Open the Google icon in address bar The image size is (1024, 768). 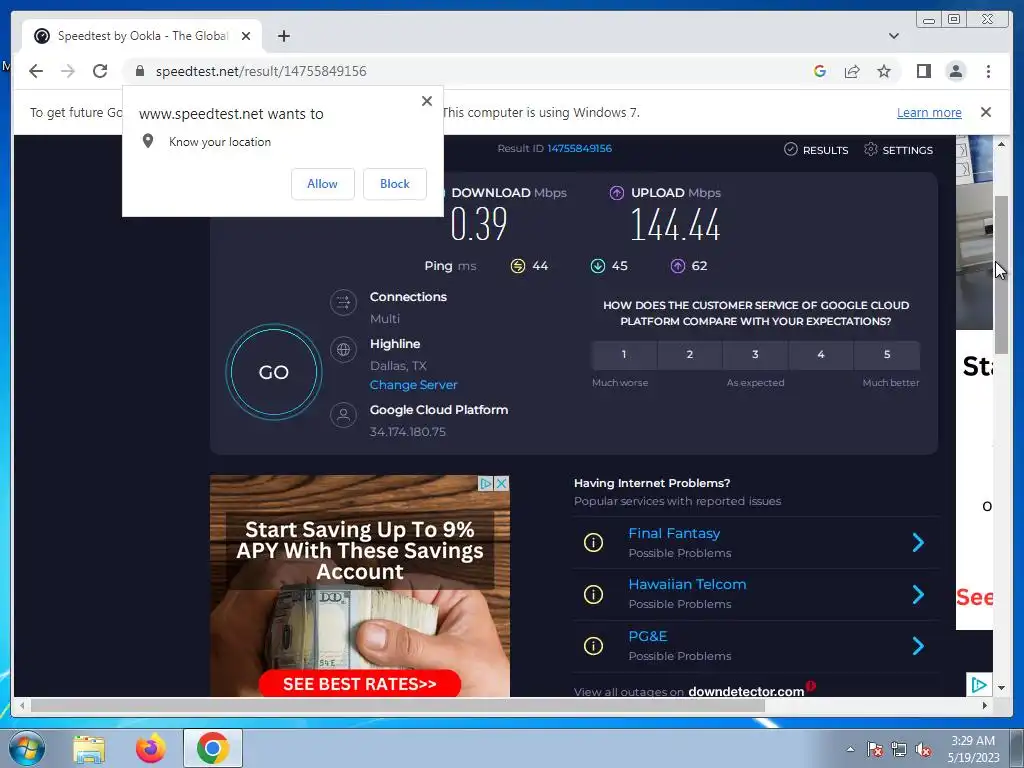(820, 71)
